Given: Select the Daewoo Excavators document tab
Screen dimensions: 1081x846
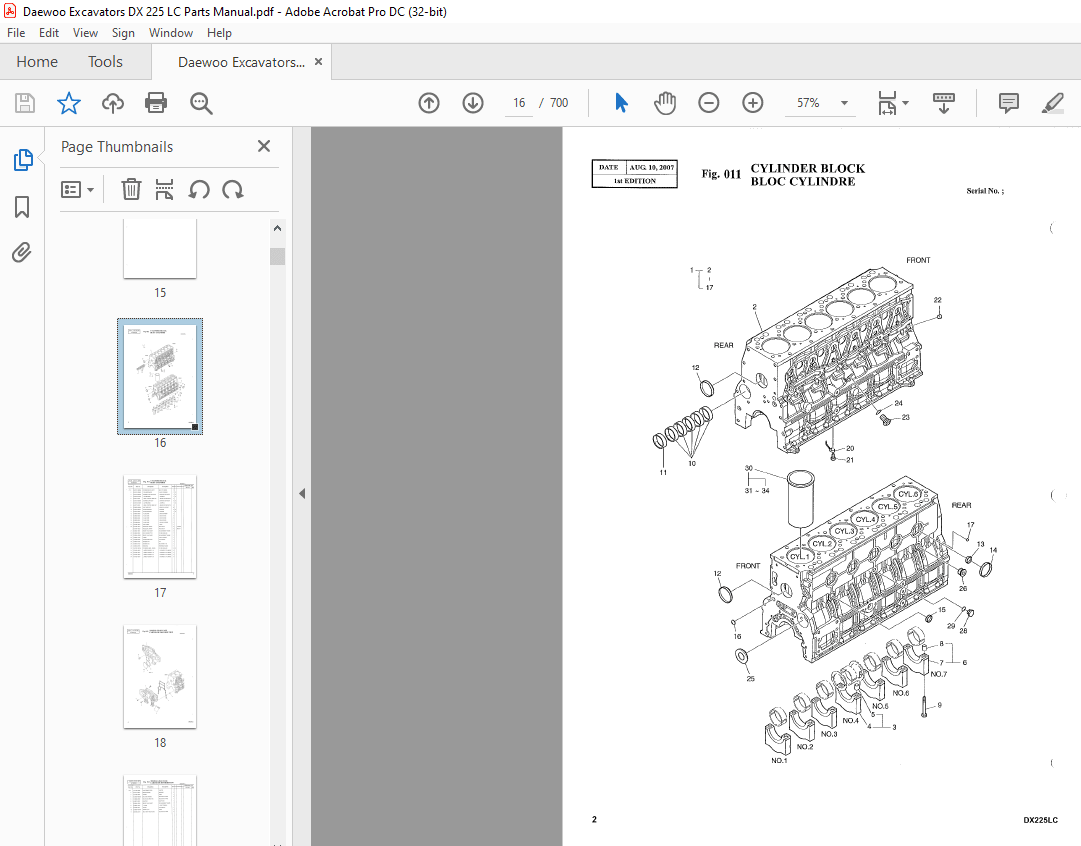Looking at the screenshot, I should pyautogui.click(x=241, y=62).
